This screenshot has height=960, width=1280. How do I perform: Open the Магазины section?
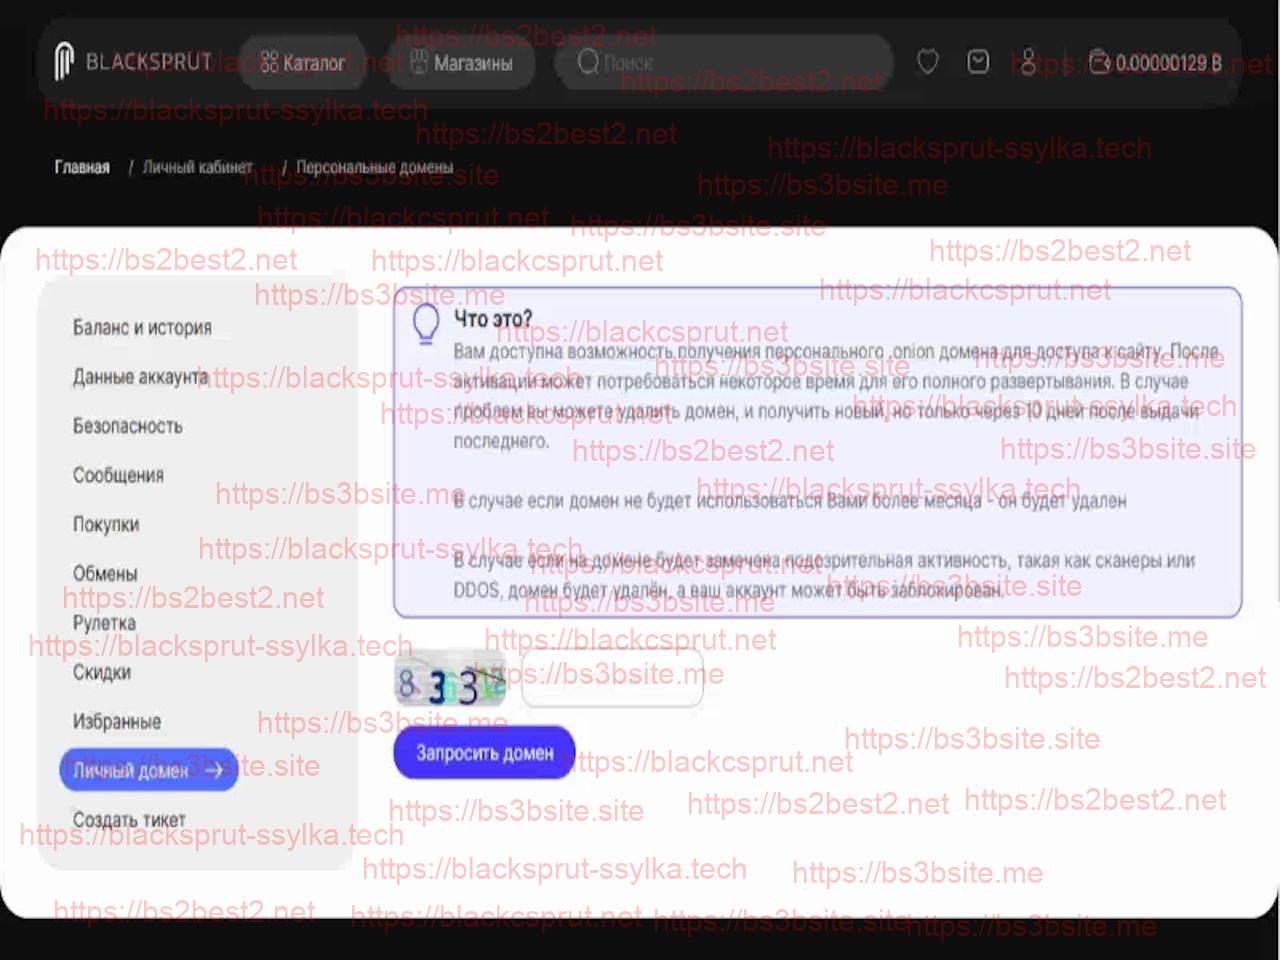[462, 62]
